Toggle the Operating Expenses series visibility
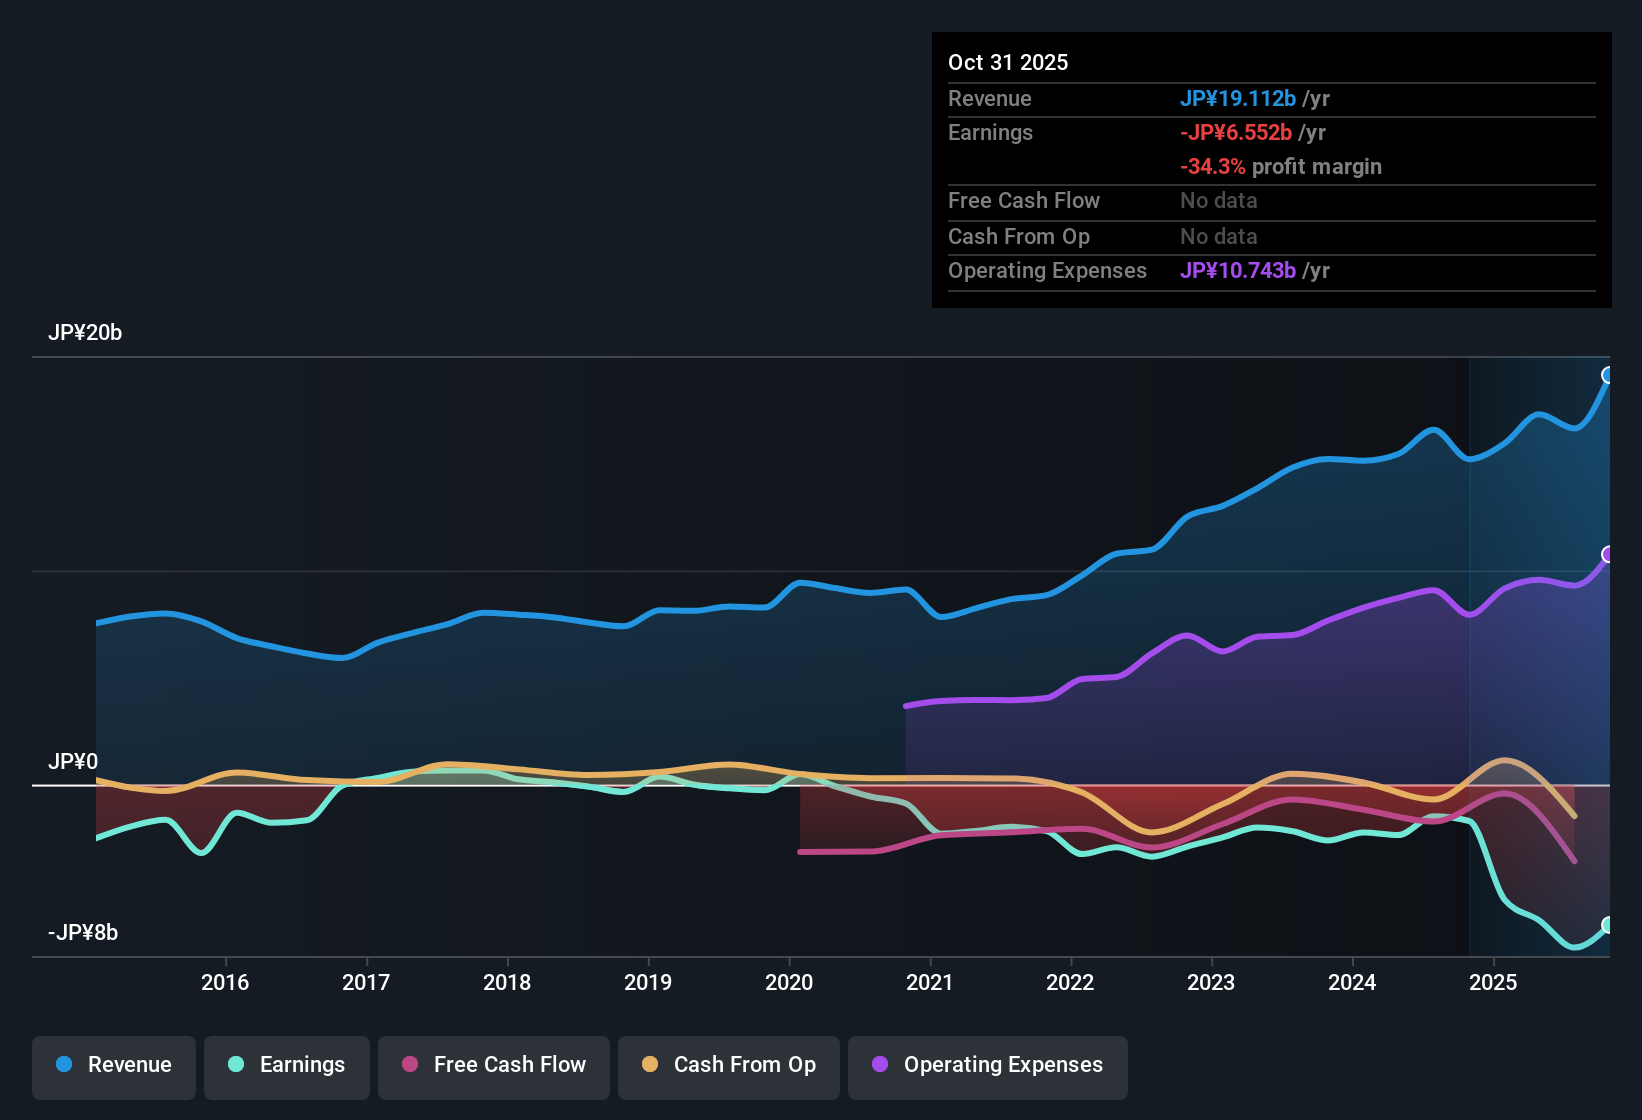The image size is (1642, 1120). pyautogui.click(x=987, y=1066)
